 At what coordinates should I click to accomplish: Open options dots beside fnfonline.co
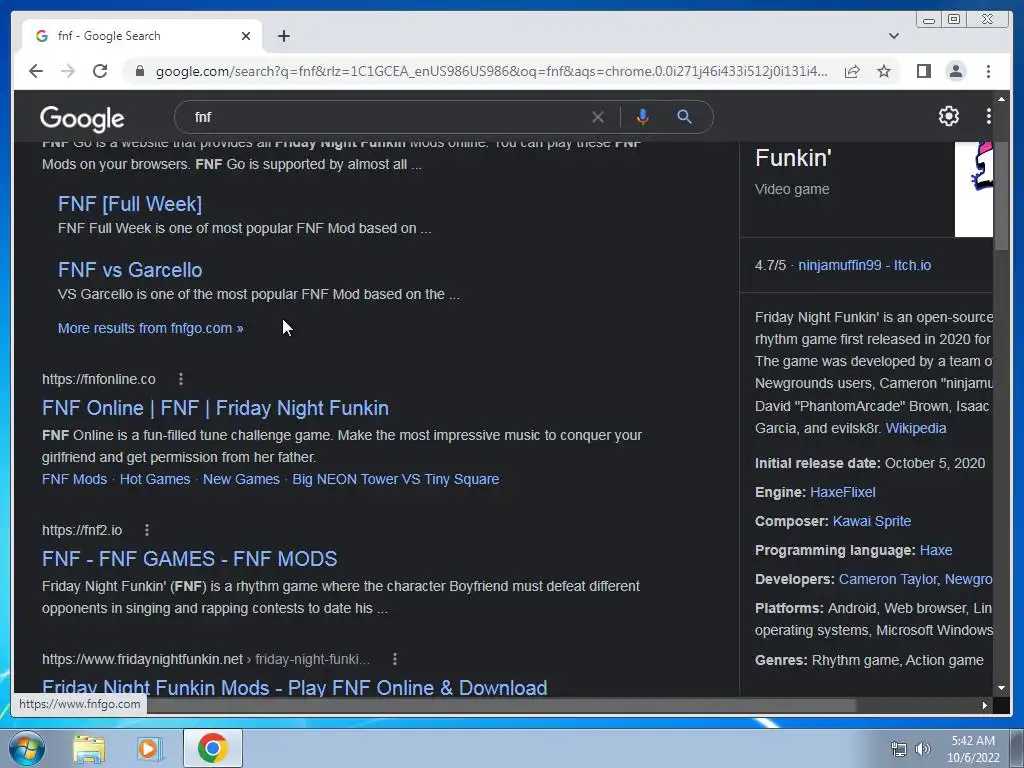[x=181, y=379]
